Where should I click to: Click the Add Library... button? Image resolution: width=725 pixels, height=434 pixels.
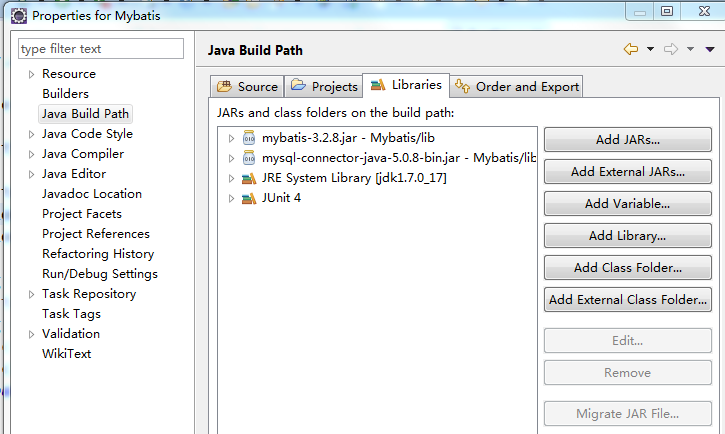tap(627, 236)
